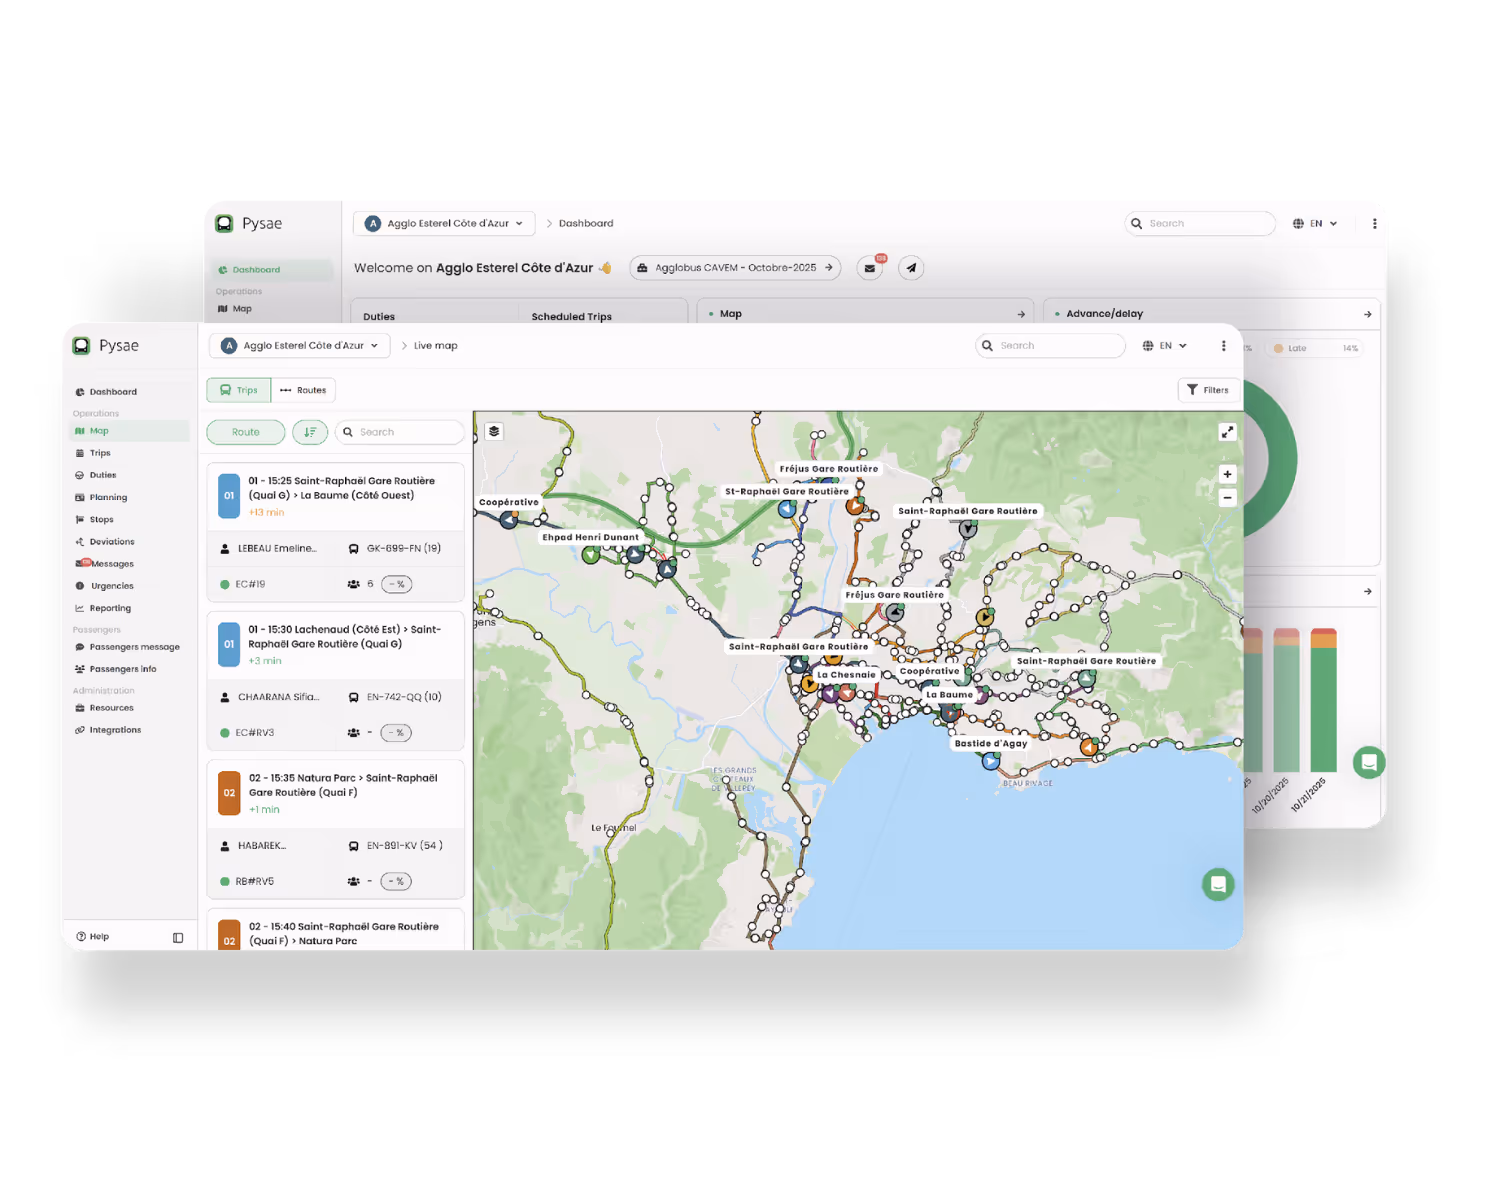
Task: Open the chat widget on the map
Action: [1218, 884]
